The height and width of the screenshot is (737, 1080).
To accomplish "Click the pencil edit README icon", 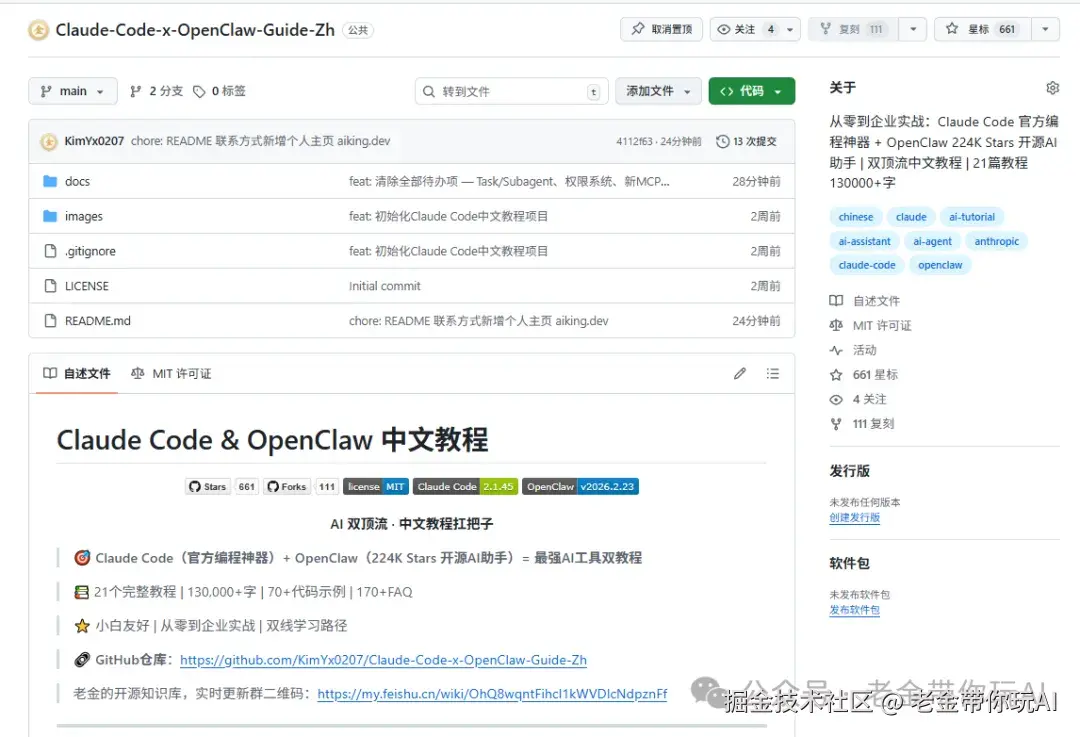I will coord(740,373).
